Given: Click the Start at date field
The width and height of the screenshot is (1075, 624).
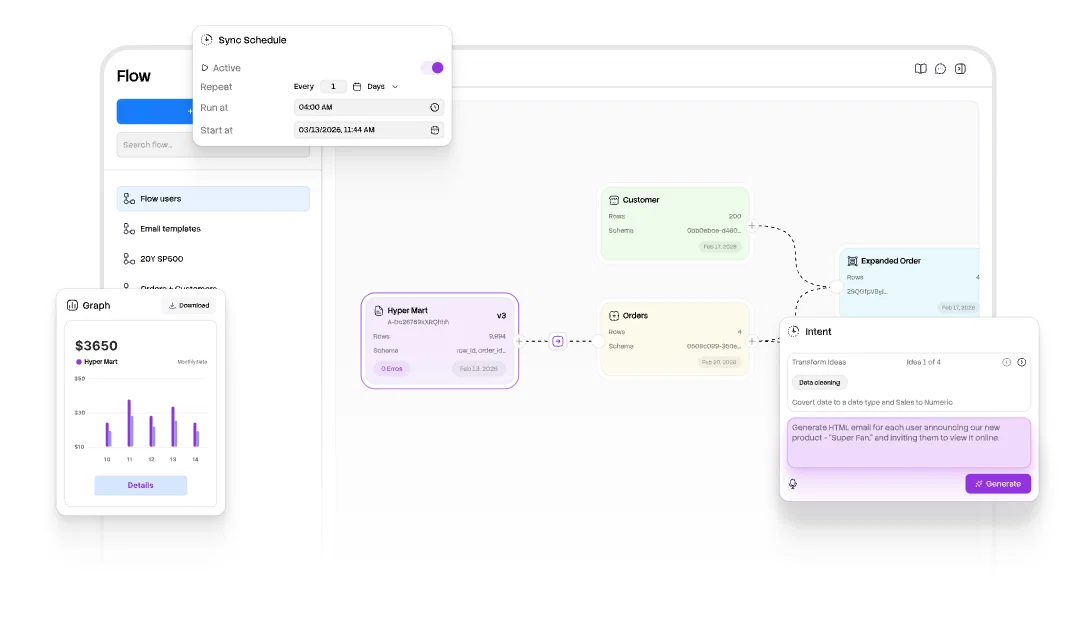Looking at the screenshot, I should tap(369, 130).
